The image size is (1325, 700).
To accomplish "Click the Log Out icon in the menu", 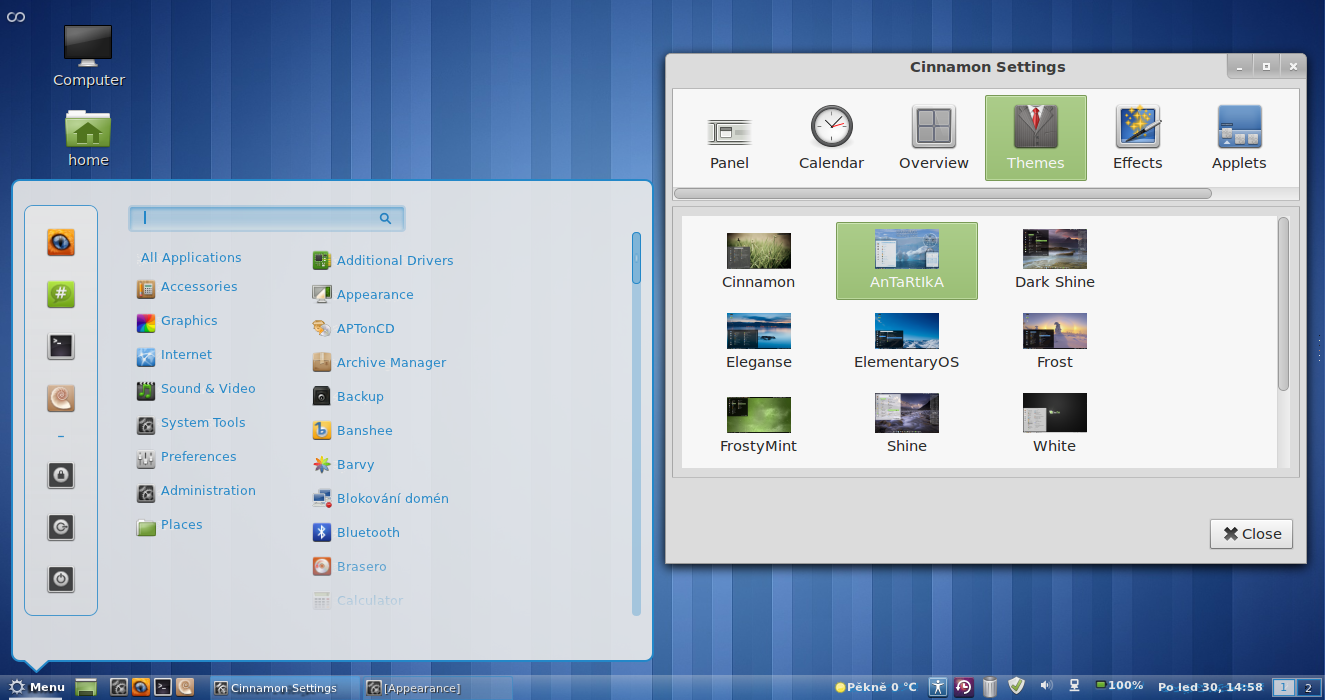I will tap(61, 527).
